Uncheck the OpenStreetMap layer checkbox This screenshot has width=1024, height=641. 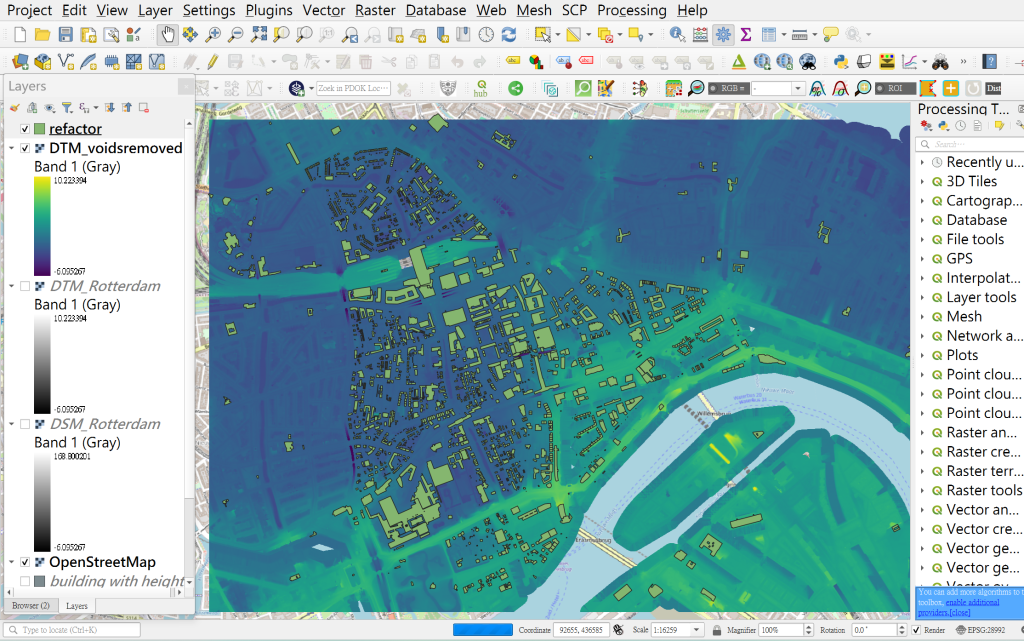click(25, 562)
